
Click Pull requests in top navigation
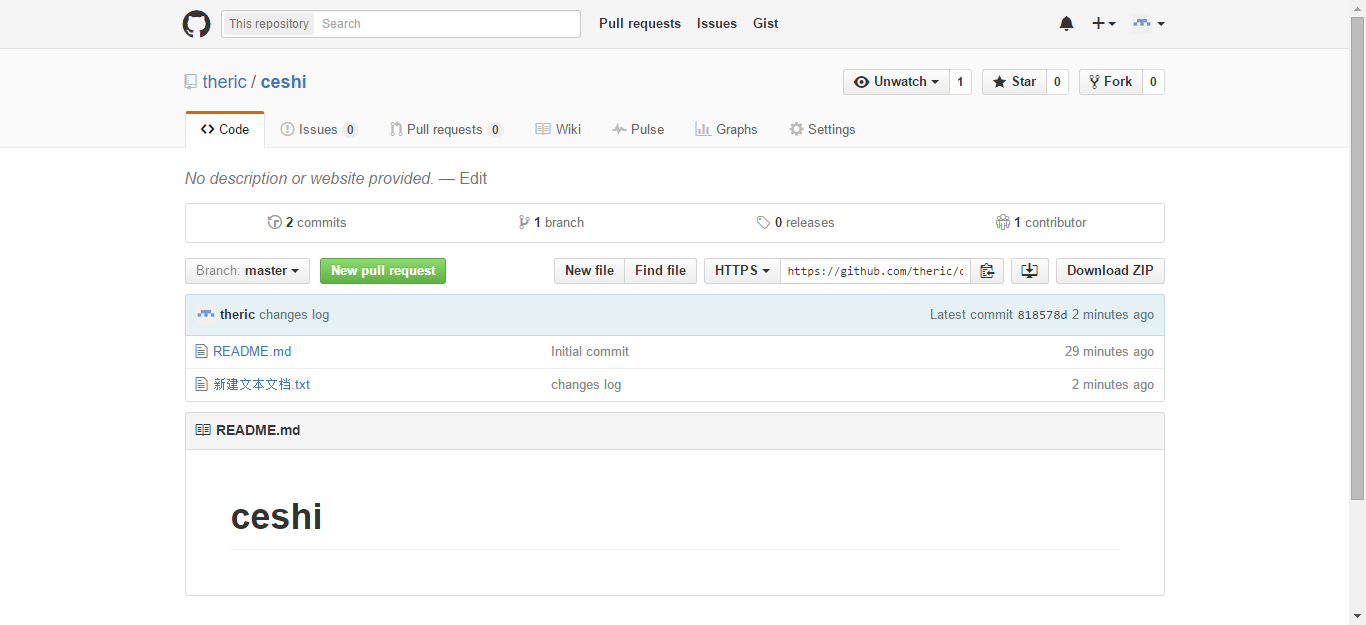(640, 24)
